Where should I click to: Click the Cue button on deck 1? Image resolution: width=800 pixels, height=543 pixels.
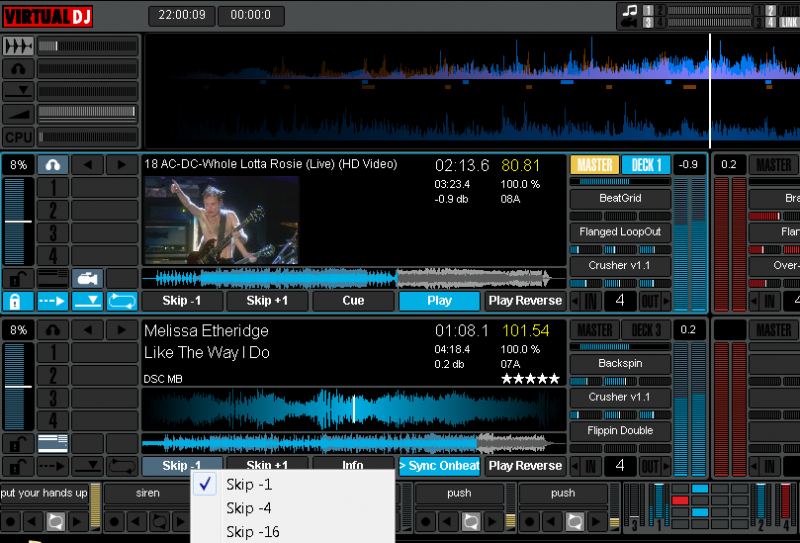pos(353,300)
